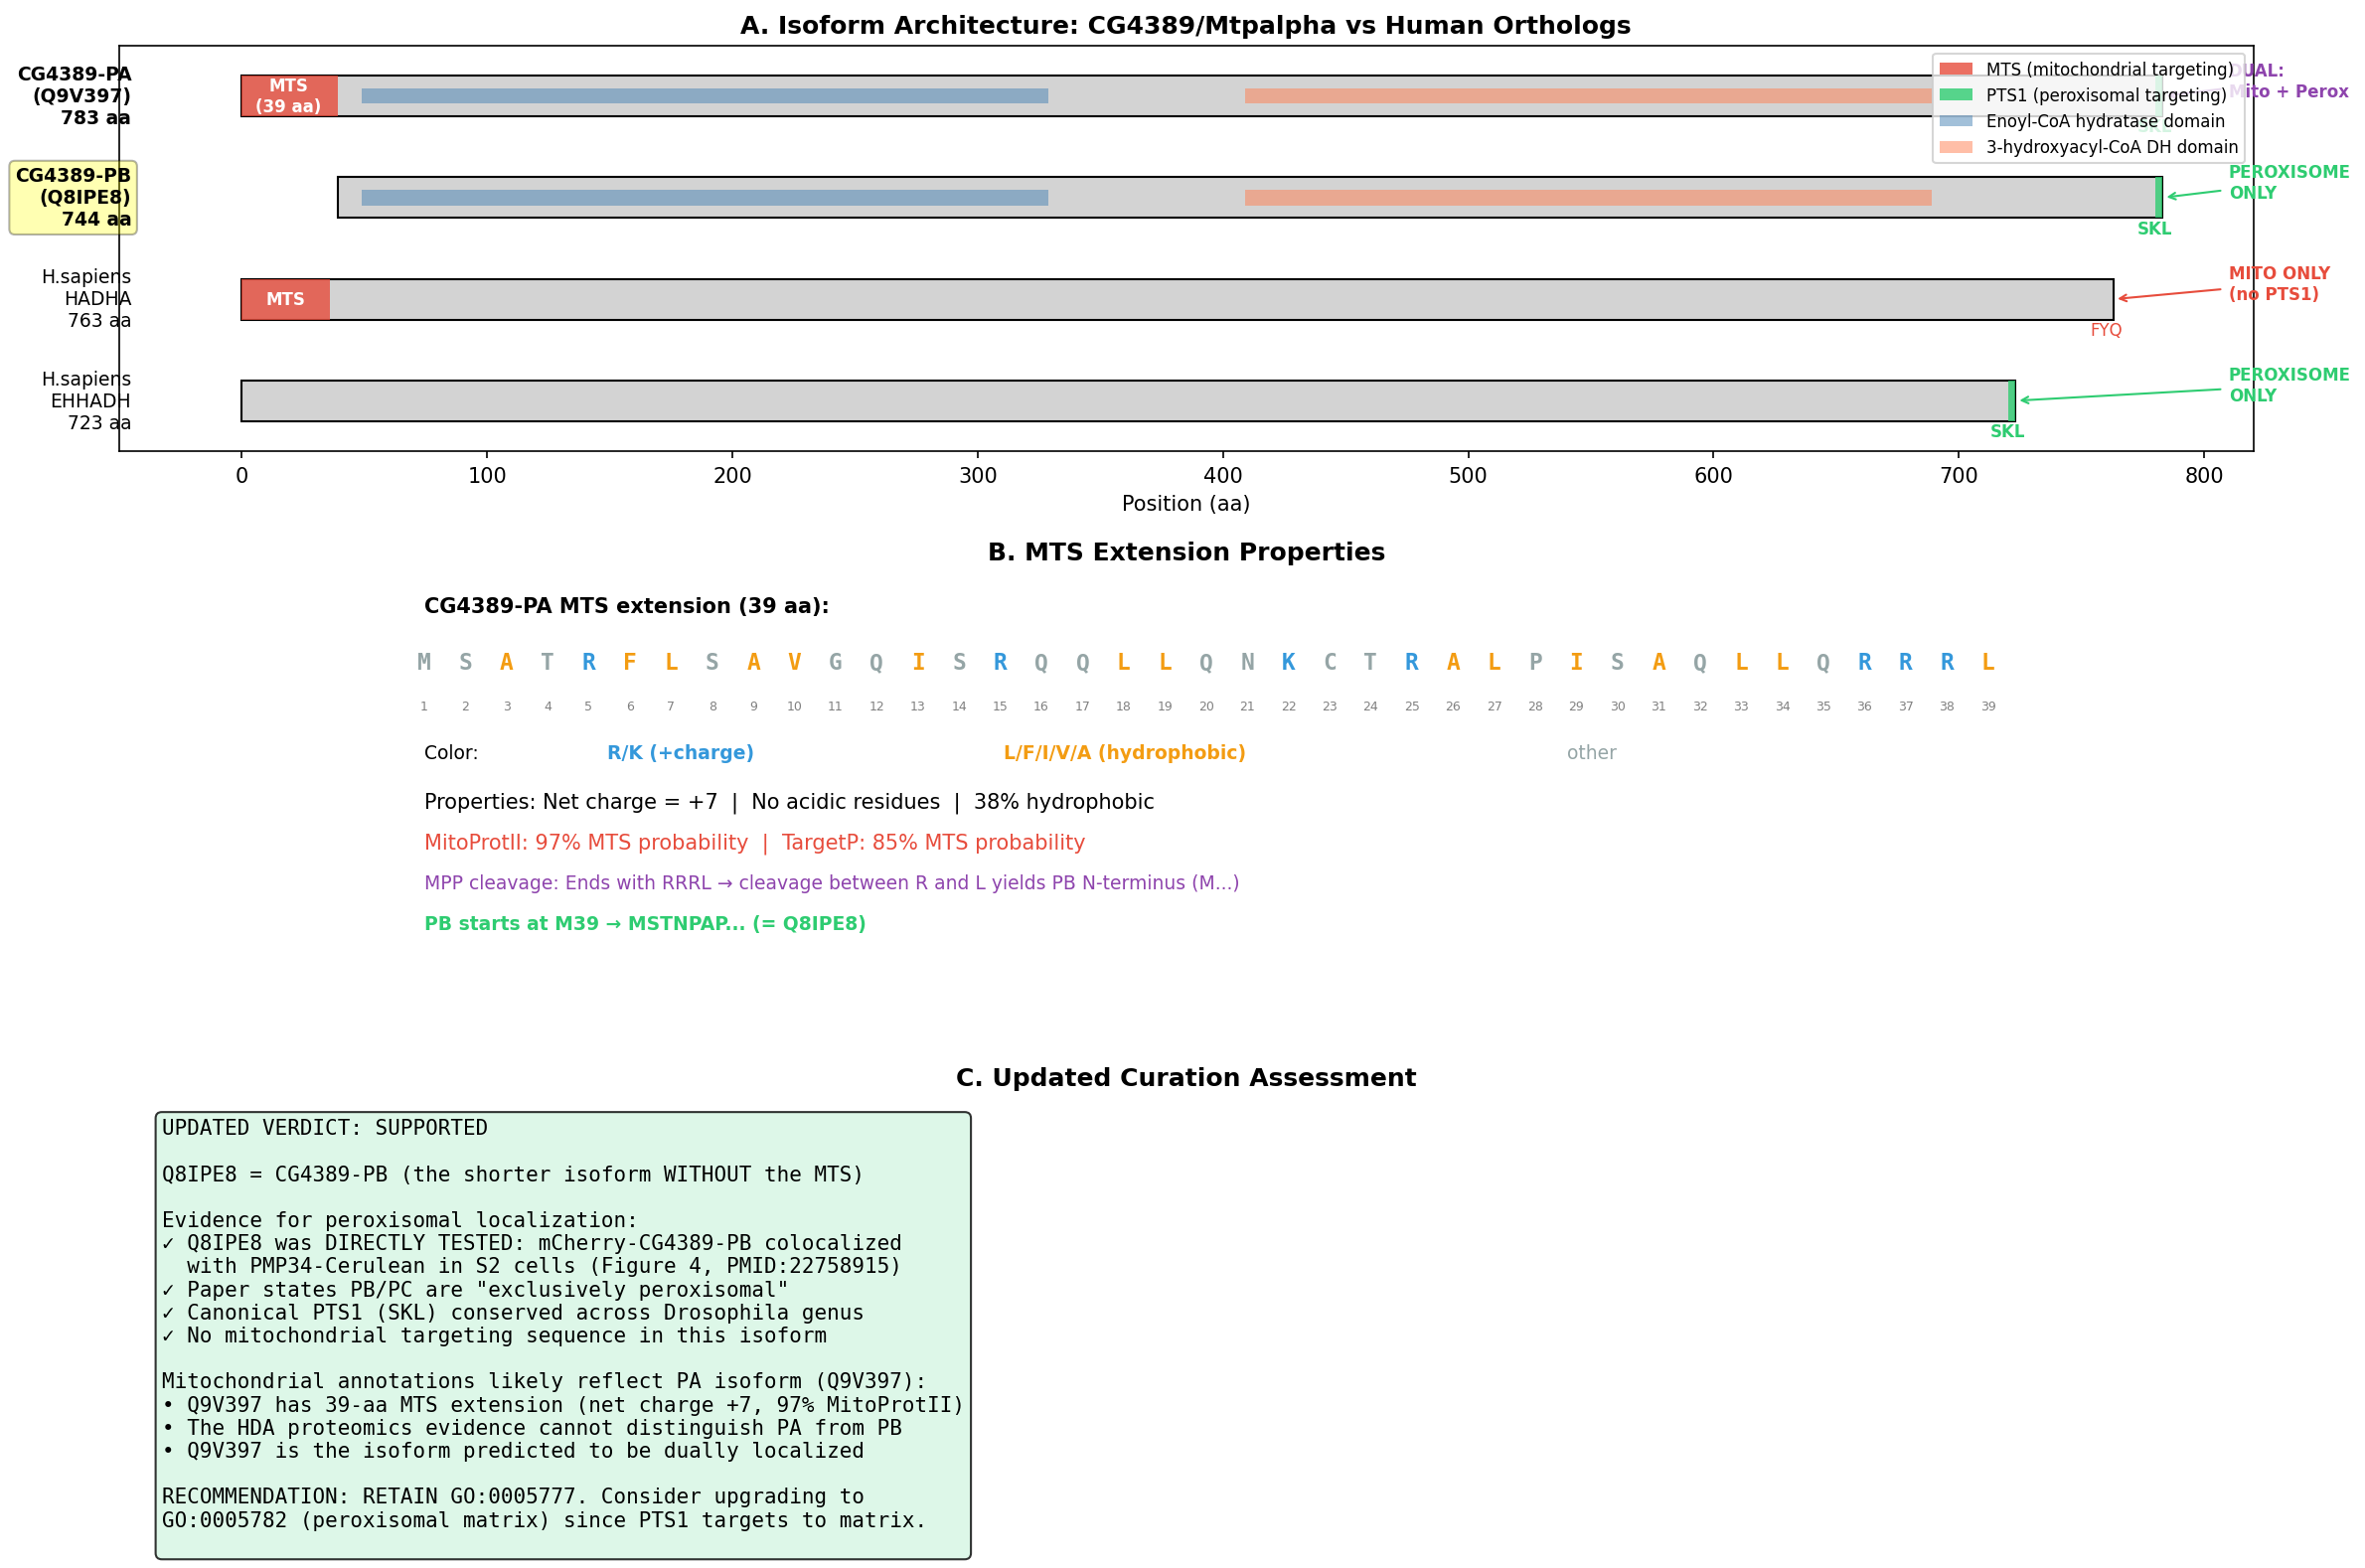Click the blue hydratase domain bar in CG4389-PB row
The image size is (2365, 1568).
(705, 198)
